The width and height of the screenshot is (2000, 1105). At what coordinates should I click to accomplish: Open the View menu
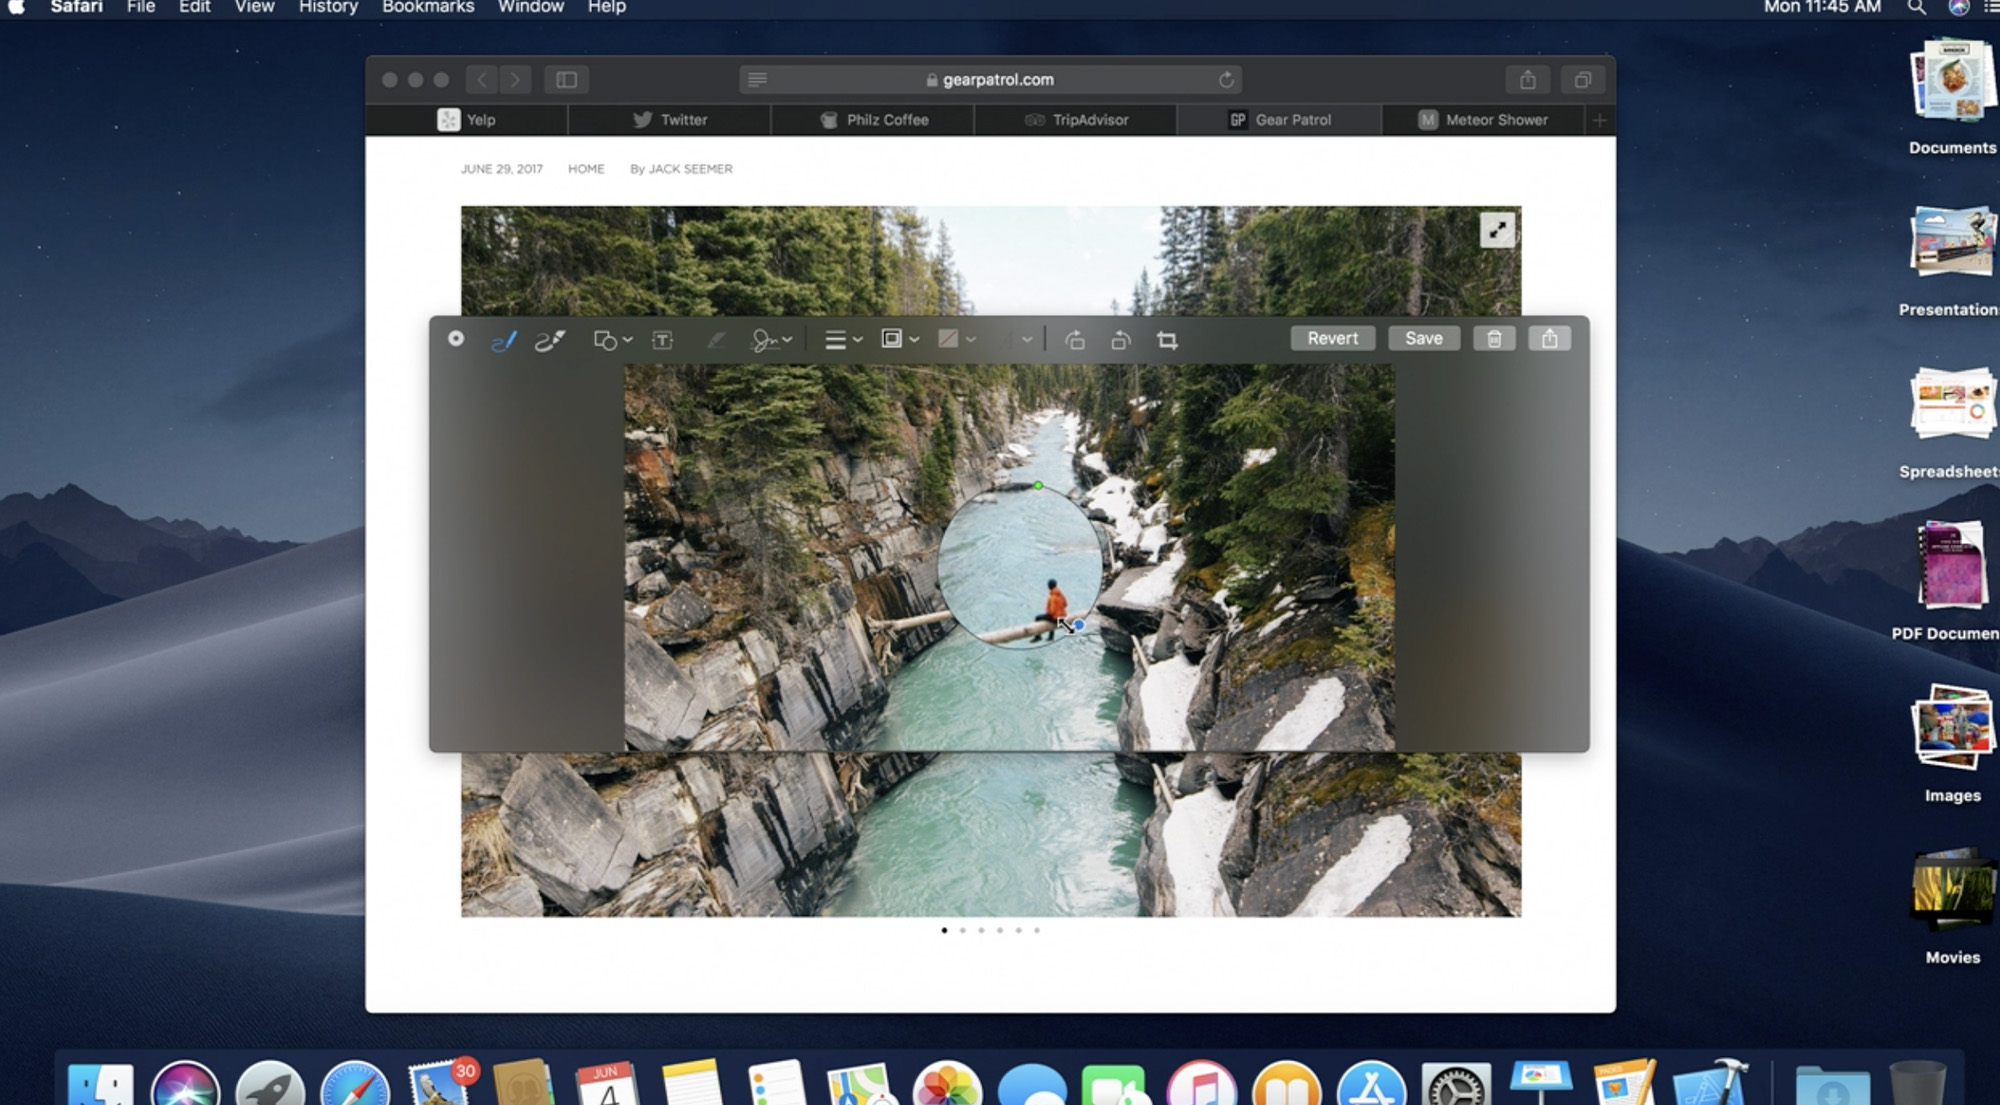254,8
